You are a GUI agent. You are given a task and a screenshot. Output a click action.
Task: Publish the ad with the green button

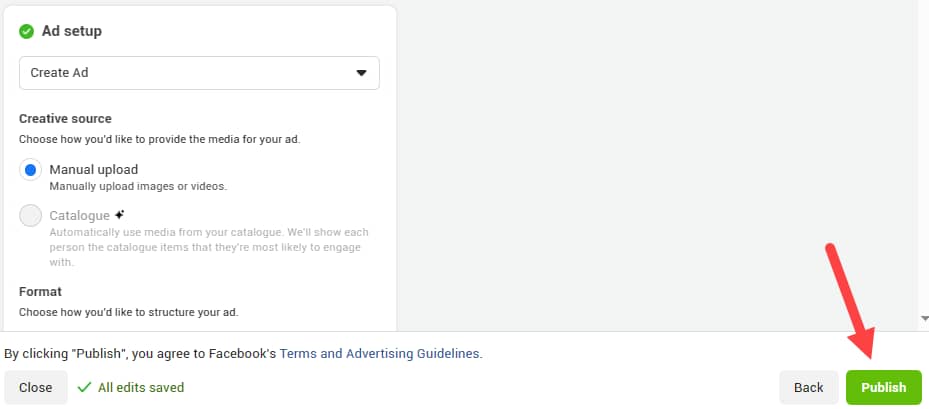(x=883, y=388)
